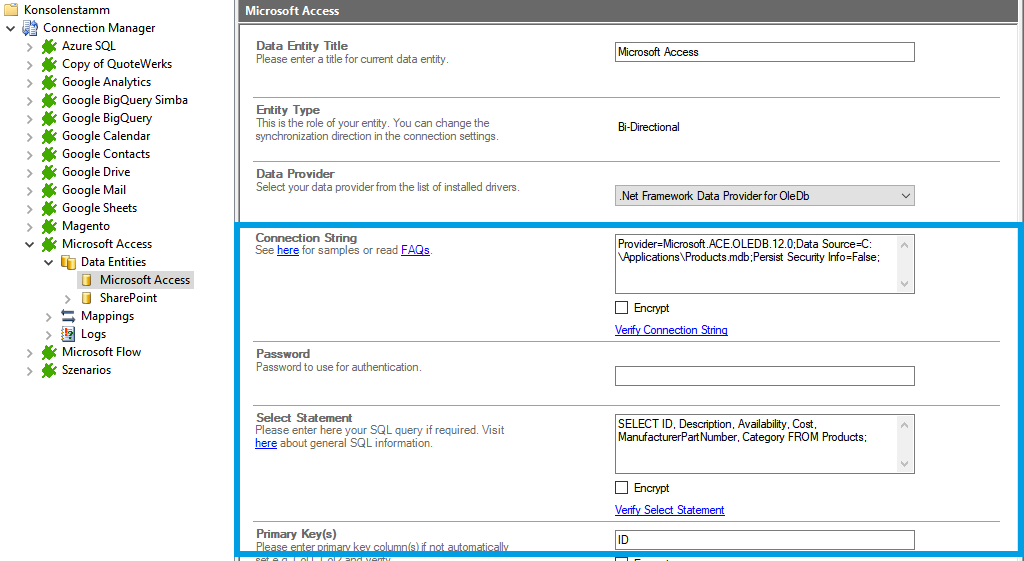Screen dimensions: 1024x561
Task: Expand the Google Sheets connection node
Action: pos(30,208)
